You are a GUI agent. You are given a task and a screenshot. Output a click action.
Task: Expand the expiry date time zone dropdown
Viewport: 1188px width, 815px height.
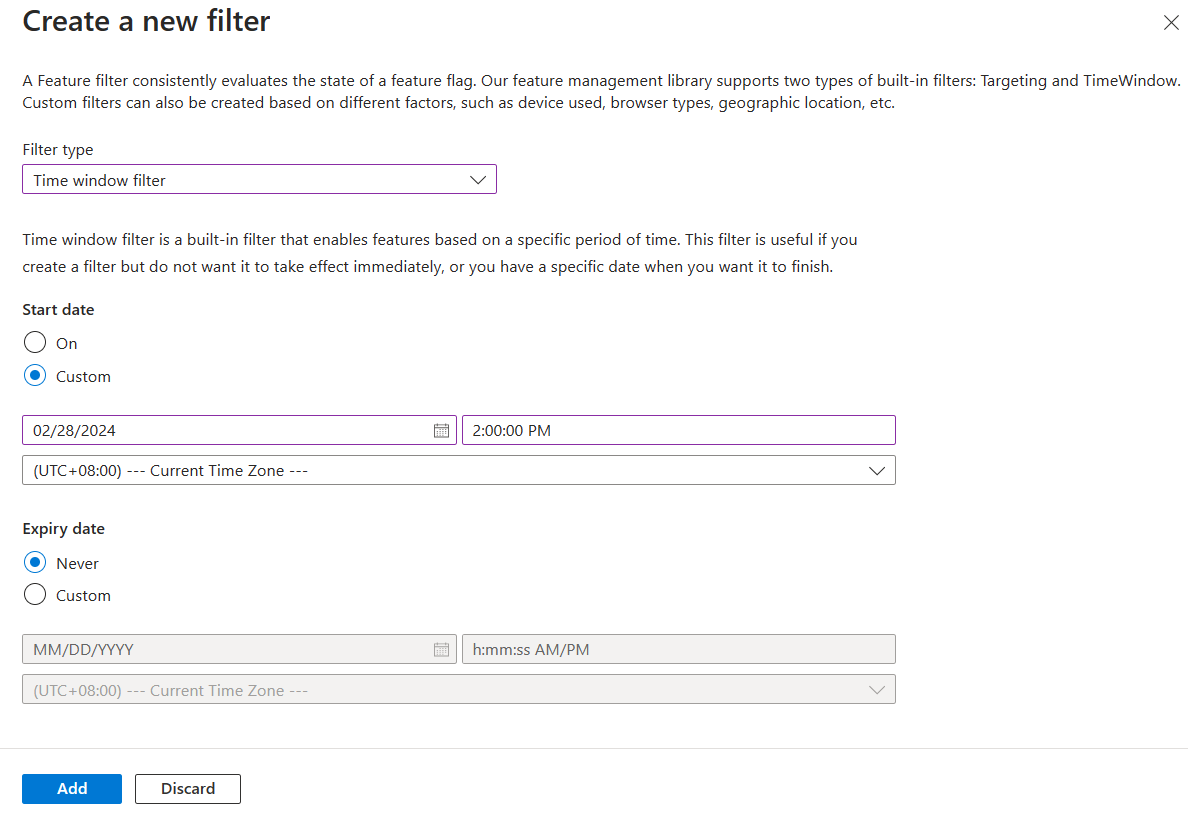coord(459,690)
